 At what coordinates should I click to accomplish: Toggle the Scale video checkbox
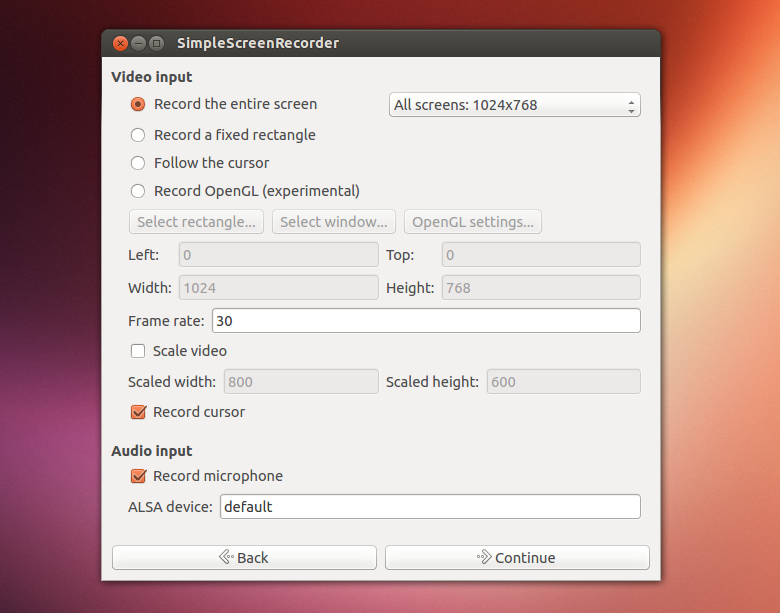[138, 351]
